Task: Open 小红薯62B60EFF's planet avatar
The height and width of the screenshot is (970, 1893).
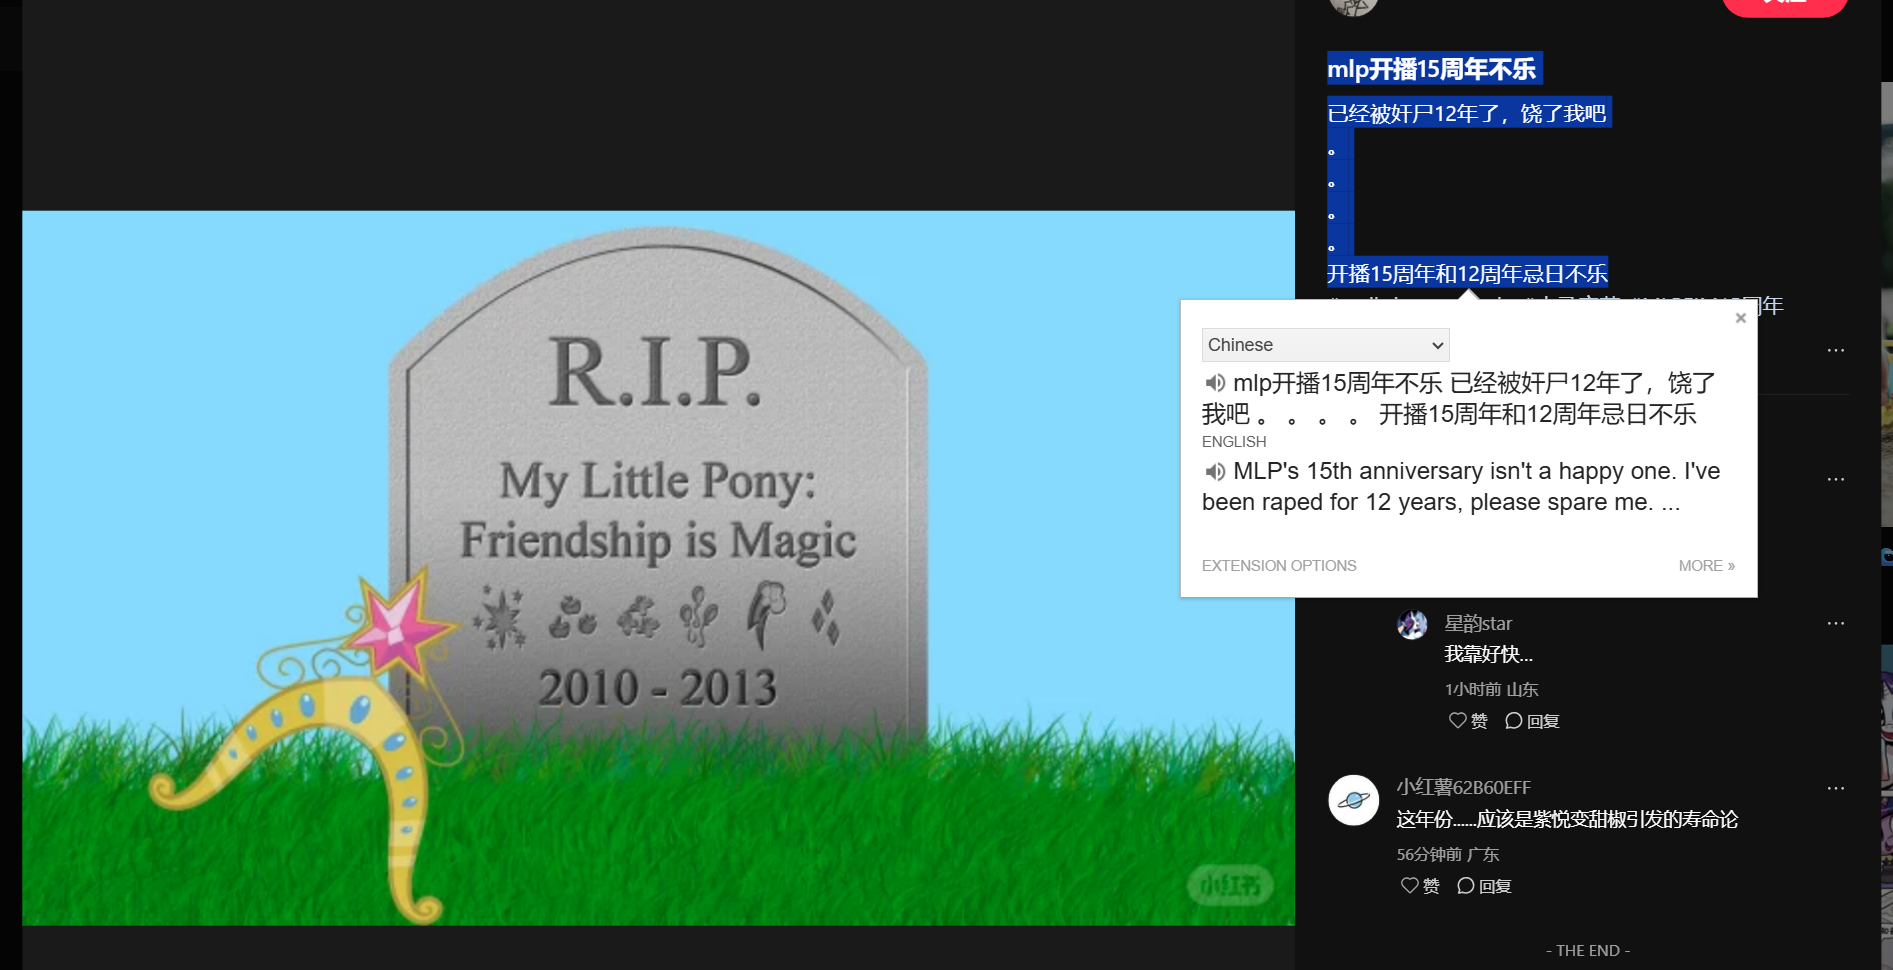Action: click(1353, 800)
